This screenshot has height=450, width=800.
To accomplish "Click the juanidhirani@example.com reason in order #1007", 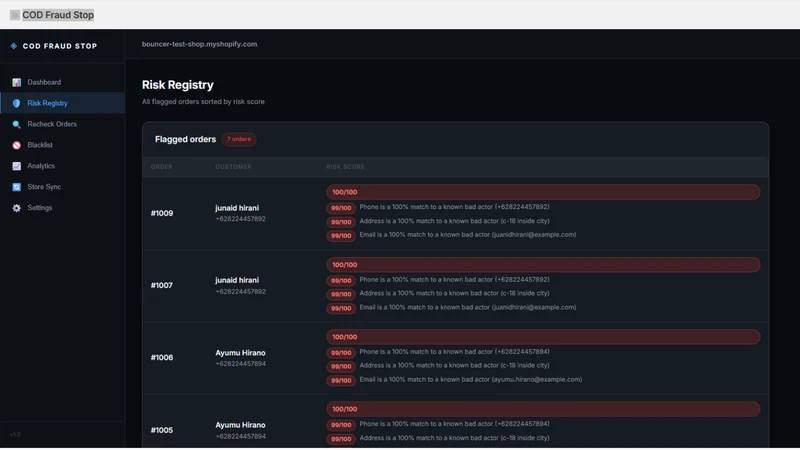I will (x=468, y=307).
